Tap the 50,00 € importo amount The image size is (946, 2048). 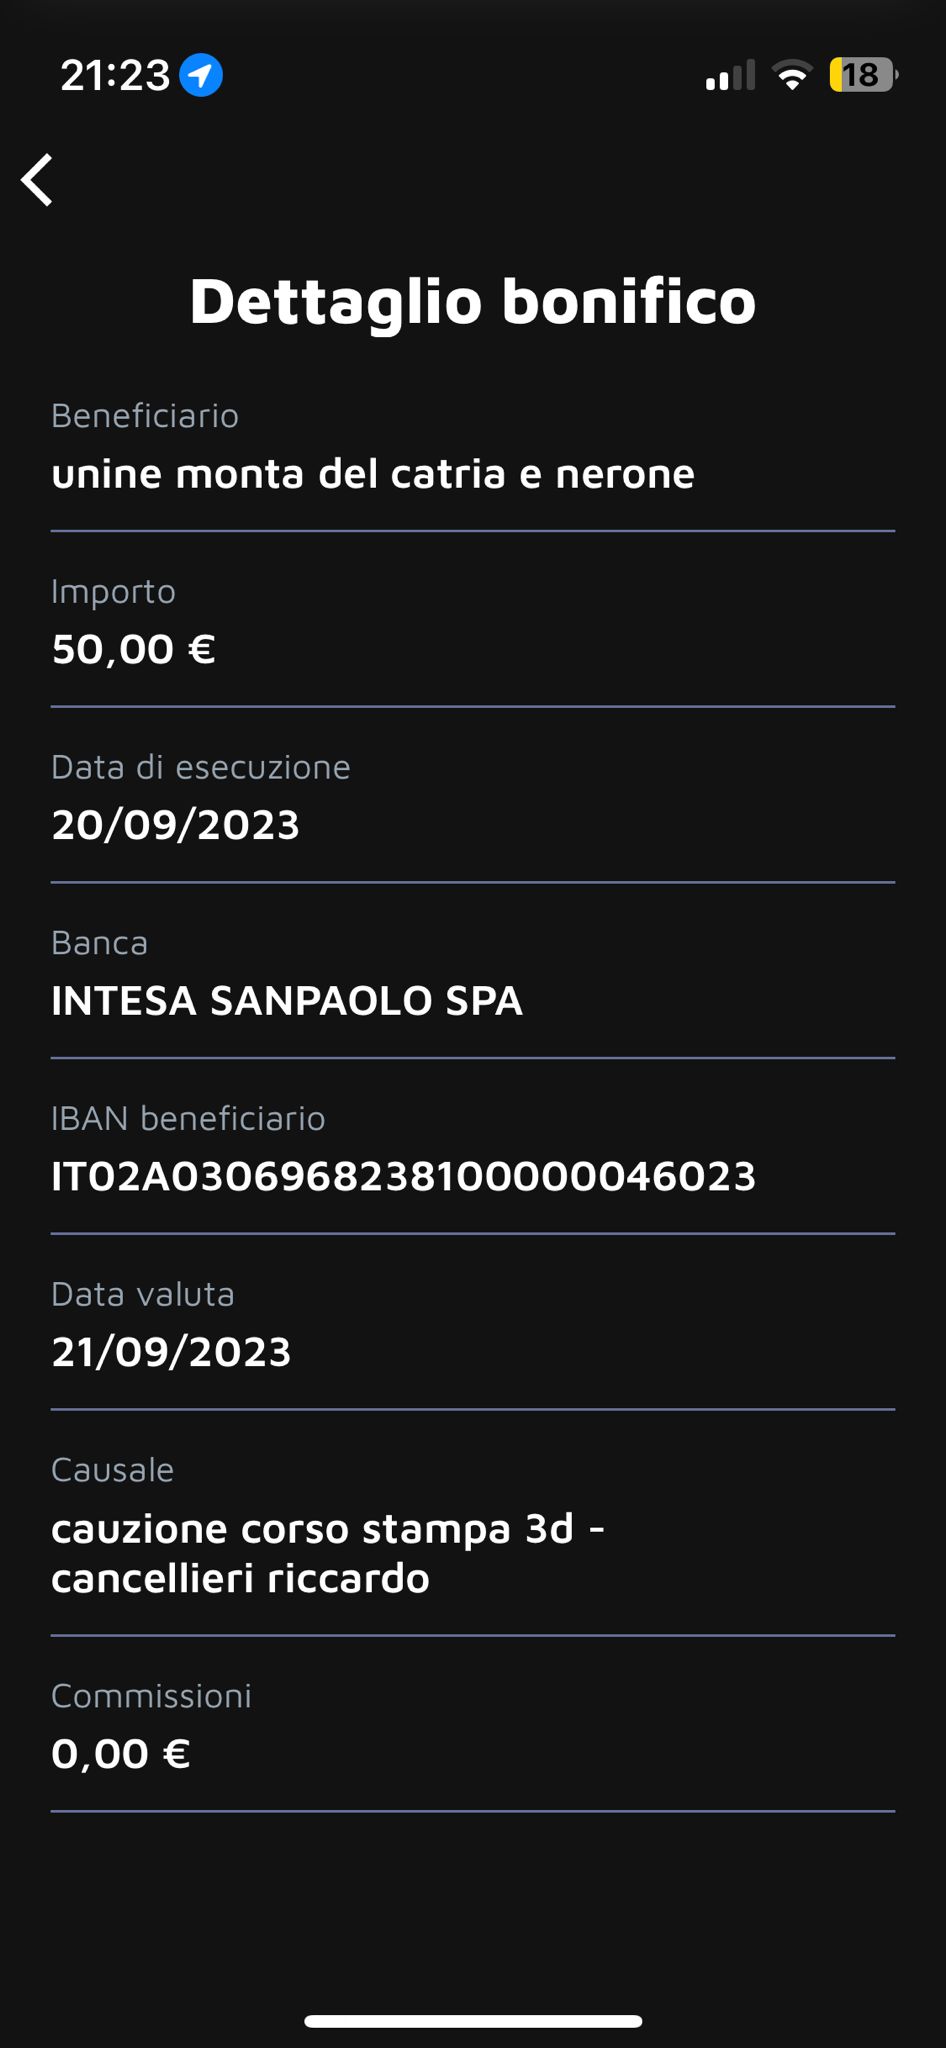(133, 650)
